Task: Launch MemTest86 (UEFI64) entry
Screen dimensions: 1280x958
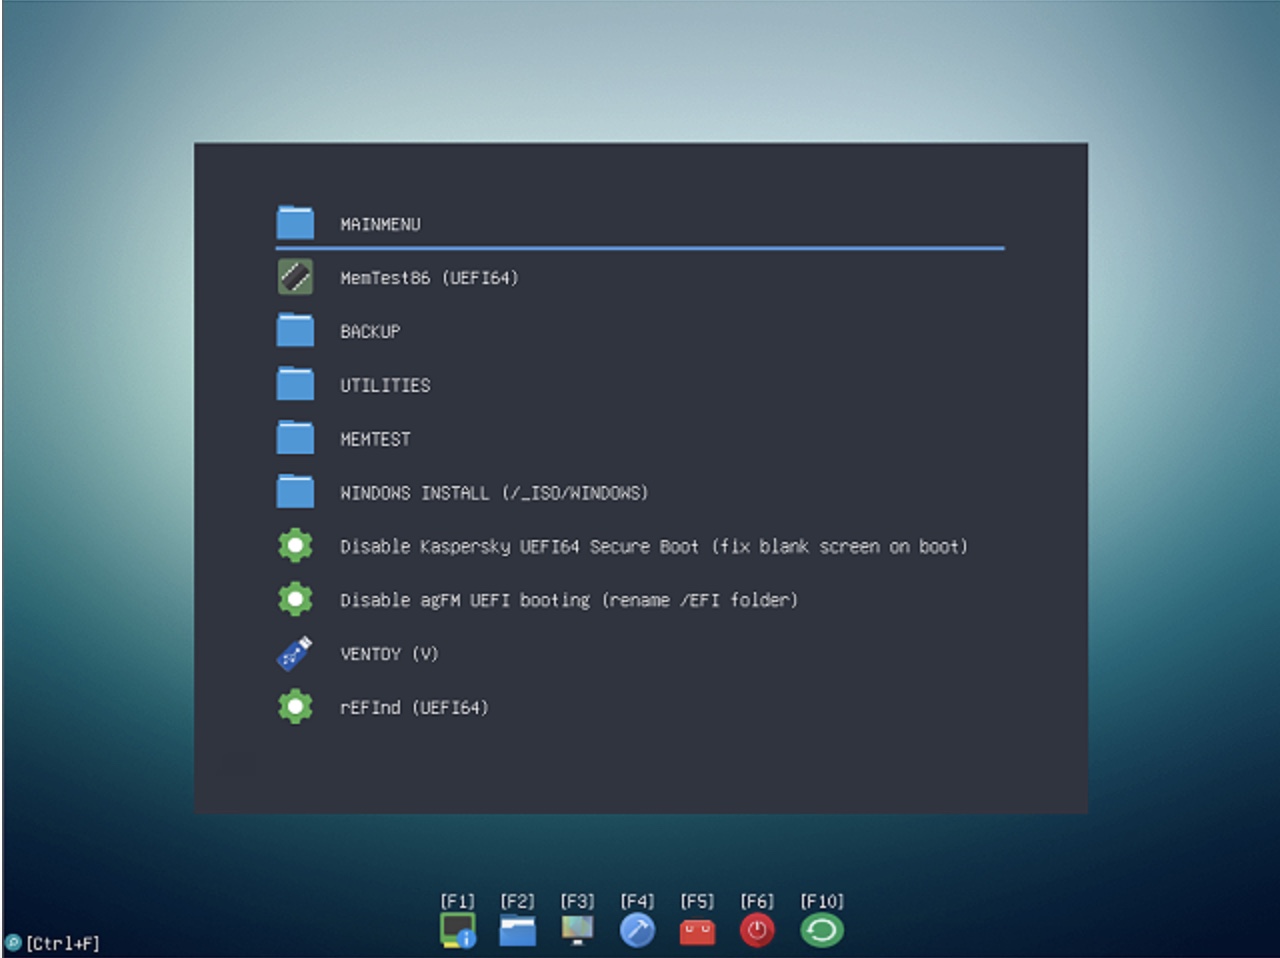Action: click(429, 278)
